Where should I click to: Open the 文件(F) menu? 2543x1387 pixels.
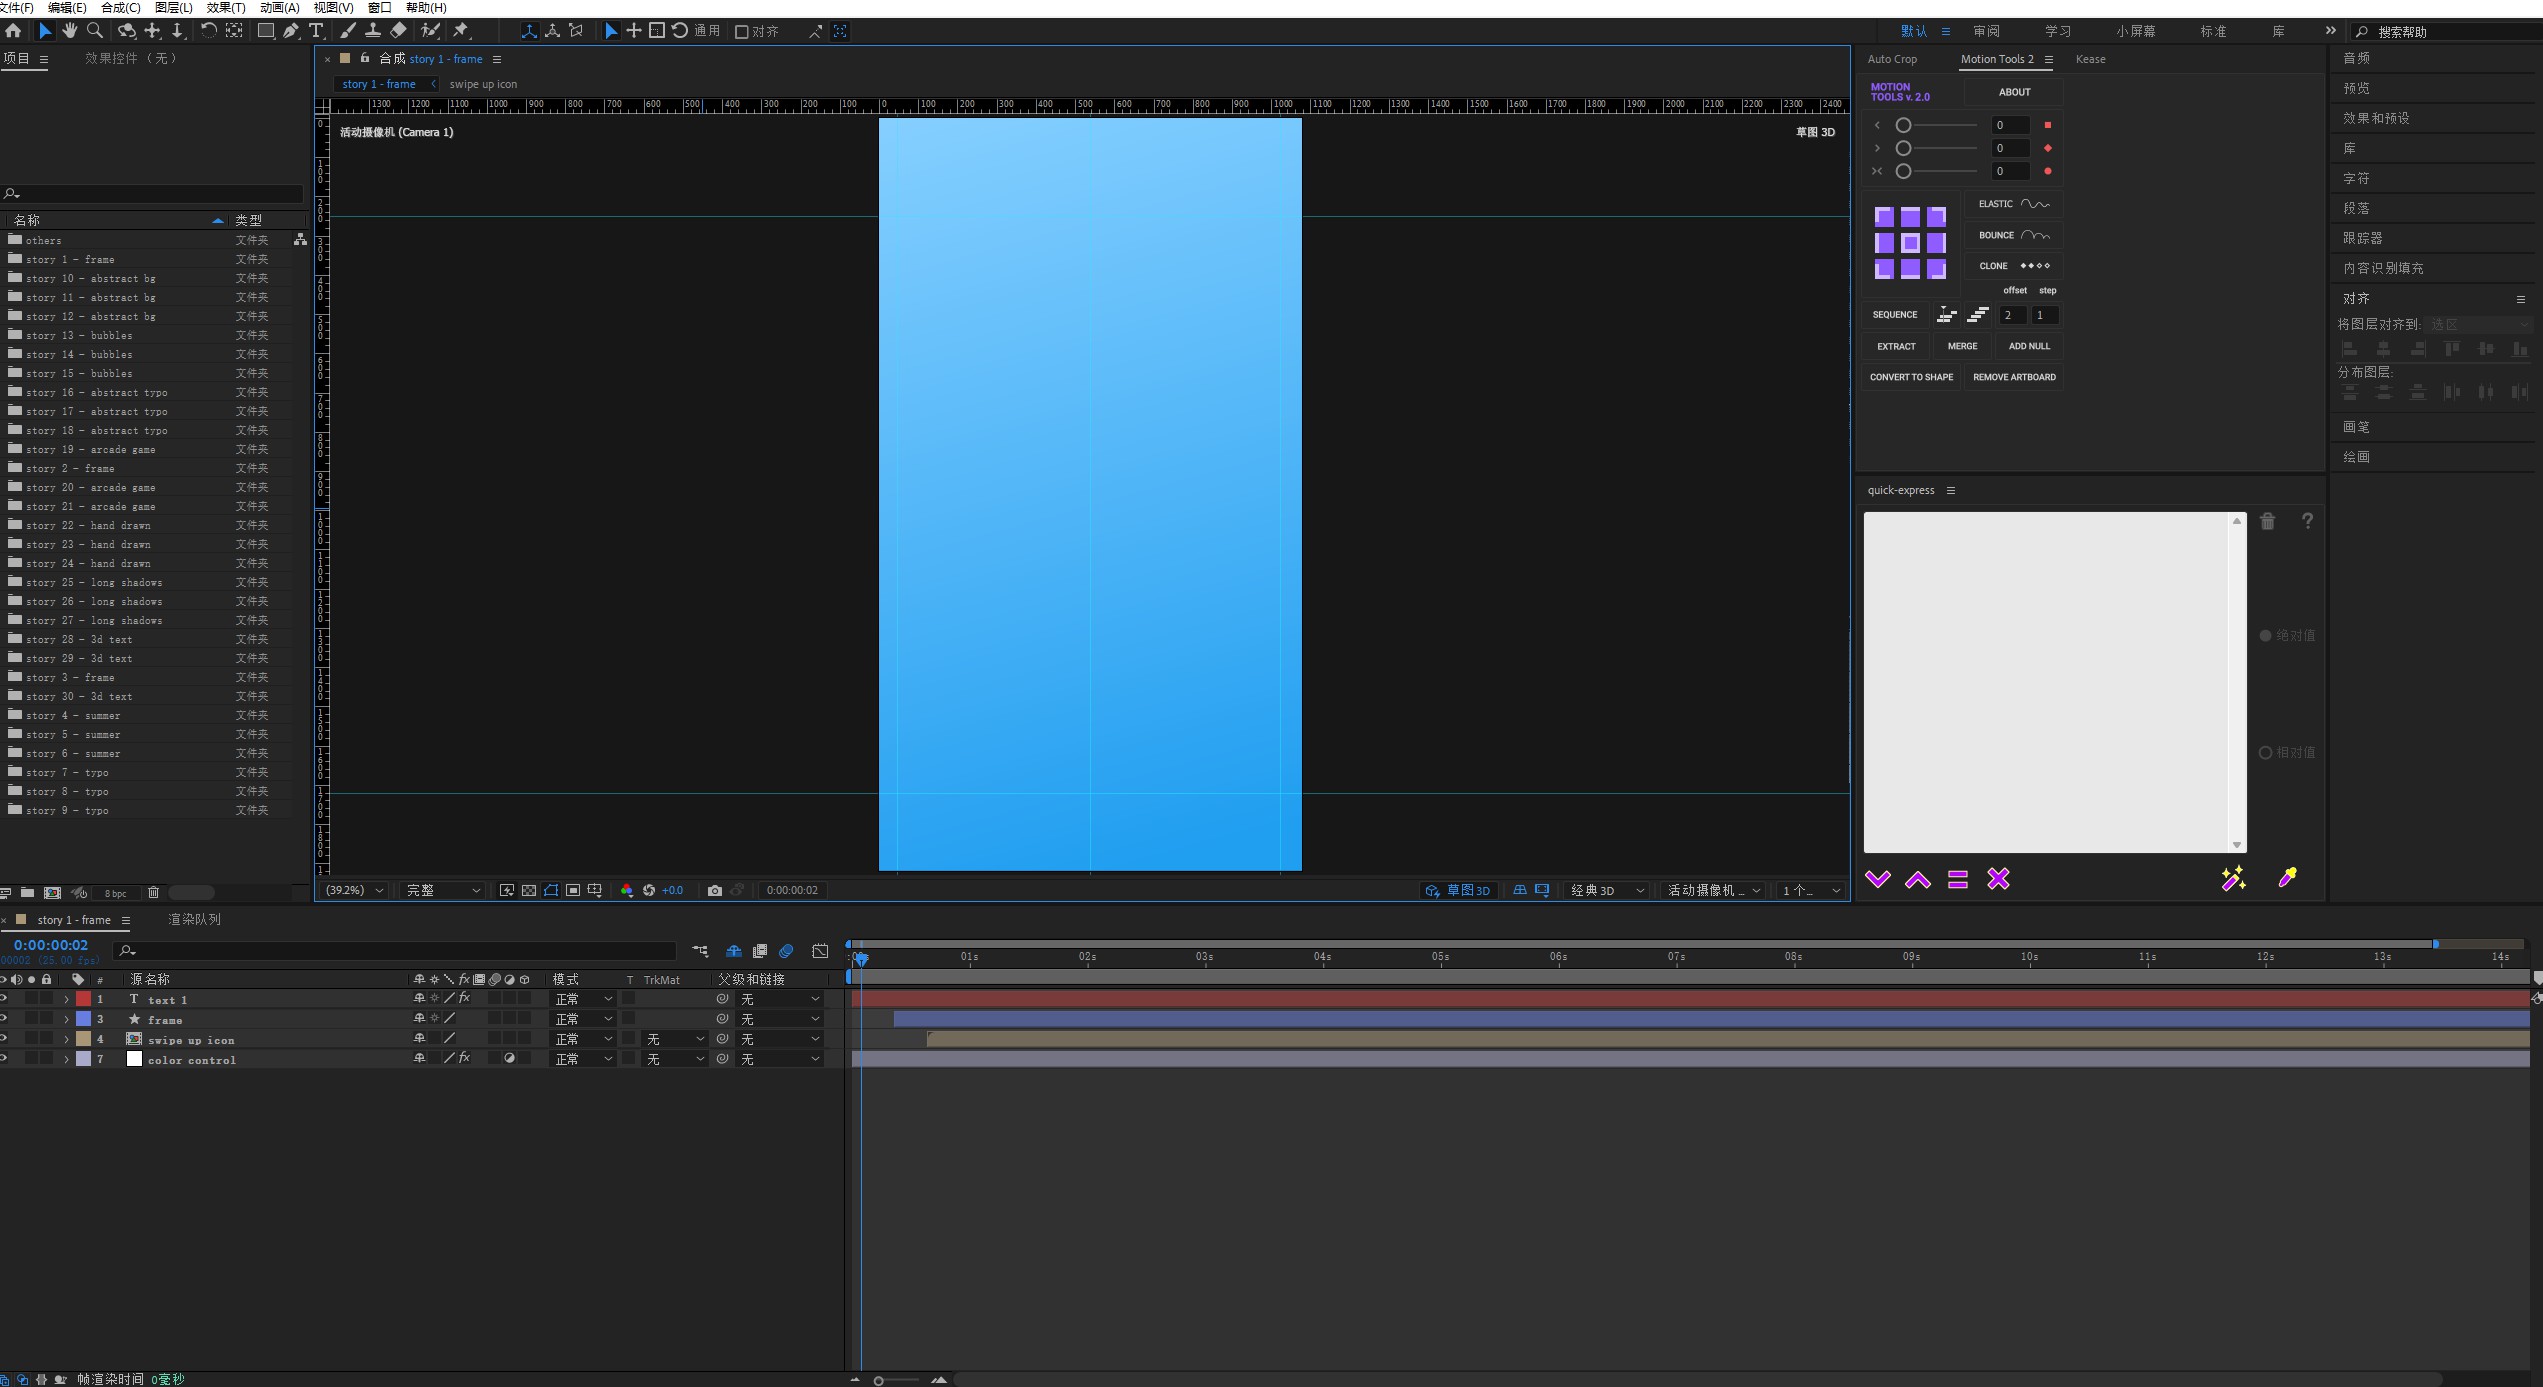(17, 7)
